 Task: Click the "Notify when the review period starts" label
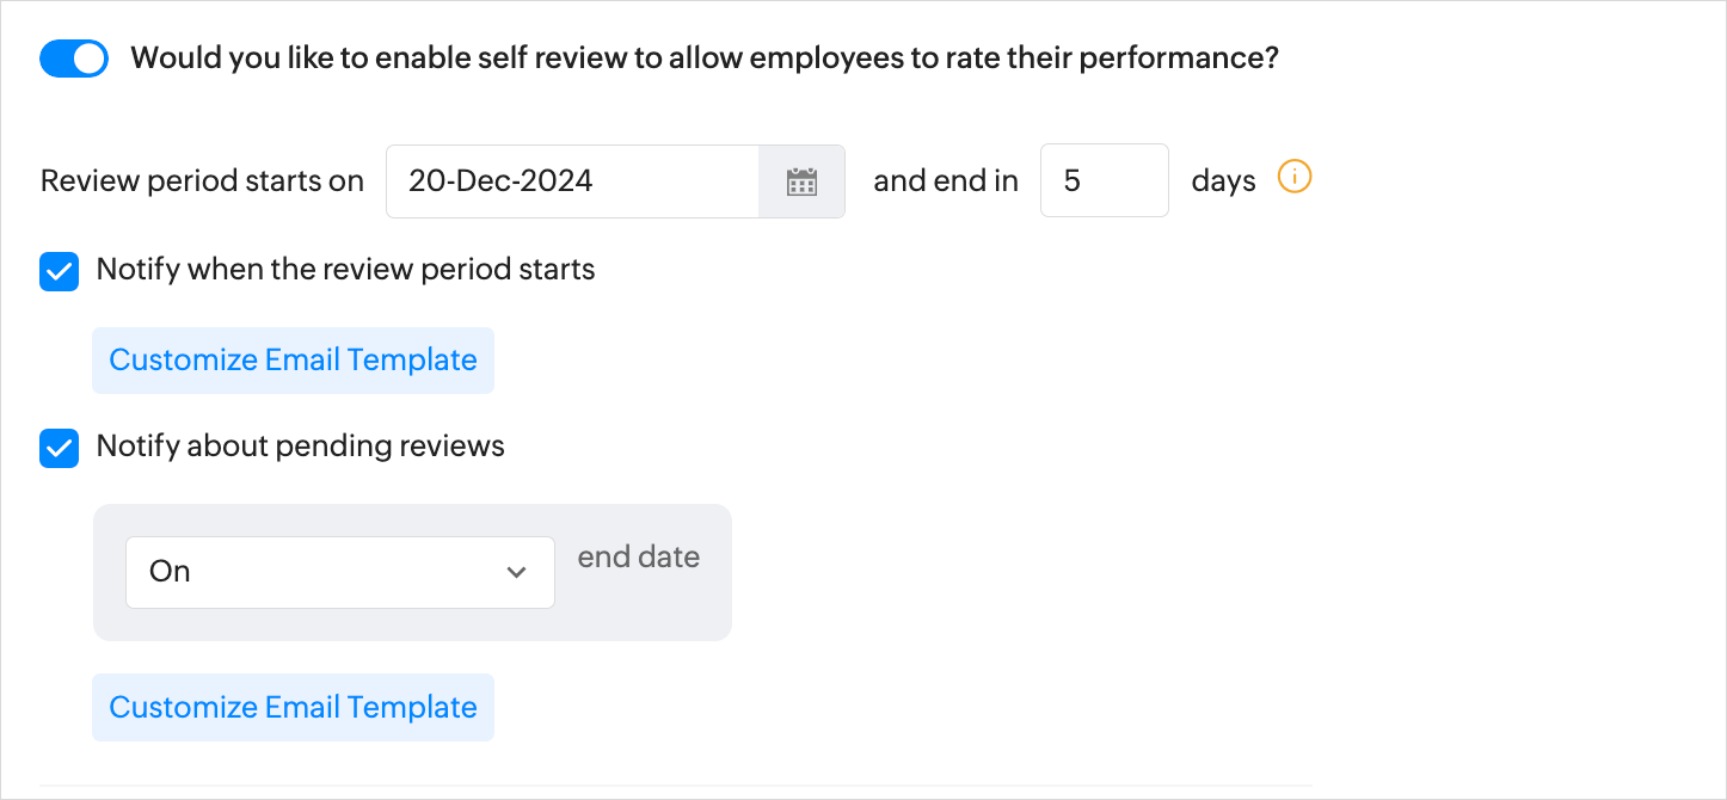pyautogui.click(x=345, y=269)
